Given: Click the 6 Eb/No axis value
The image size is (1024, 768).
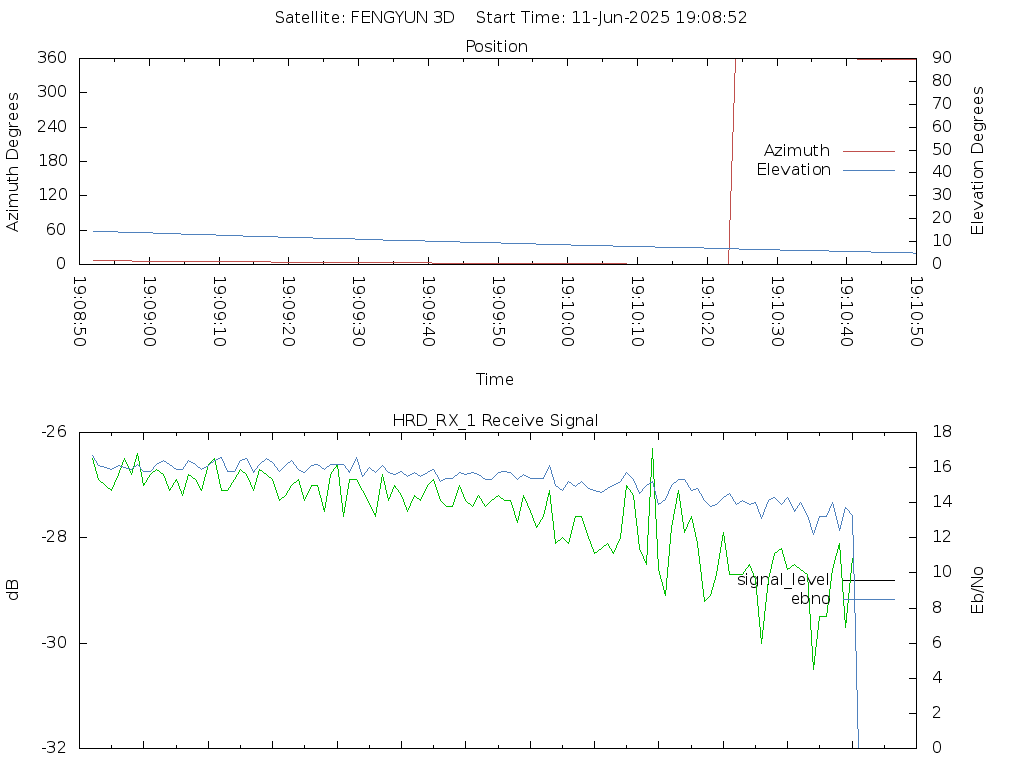Looking at the screenshot, I should 937,643.
